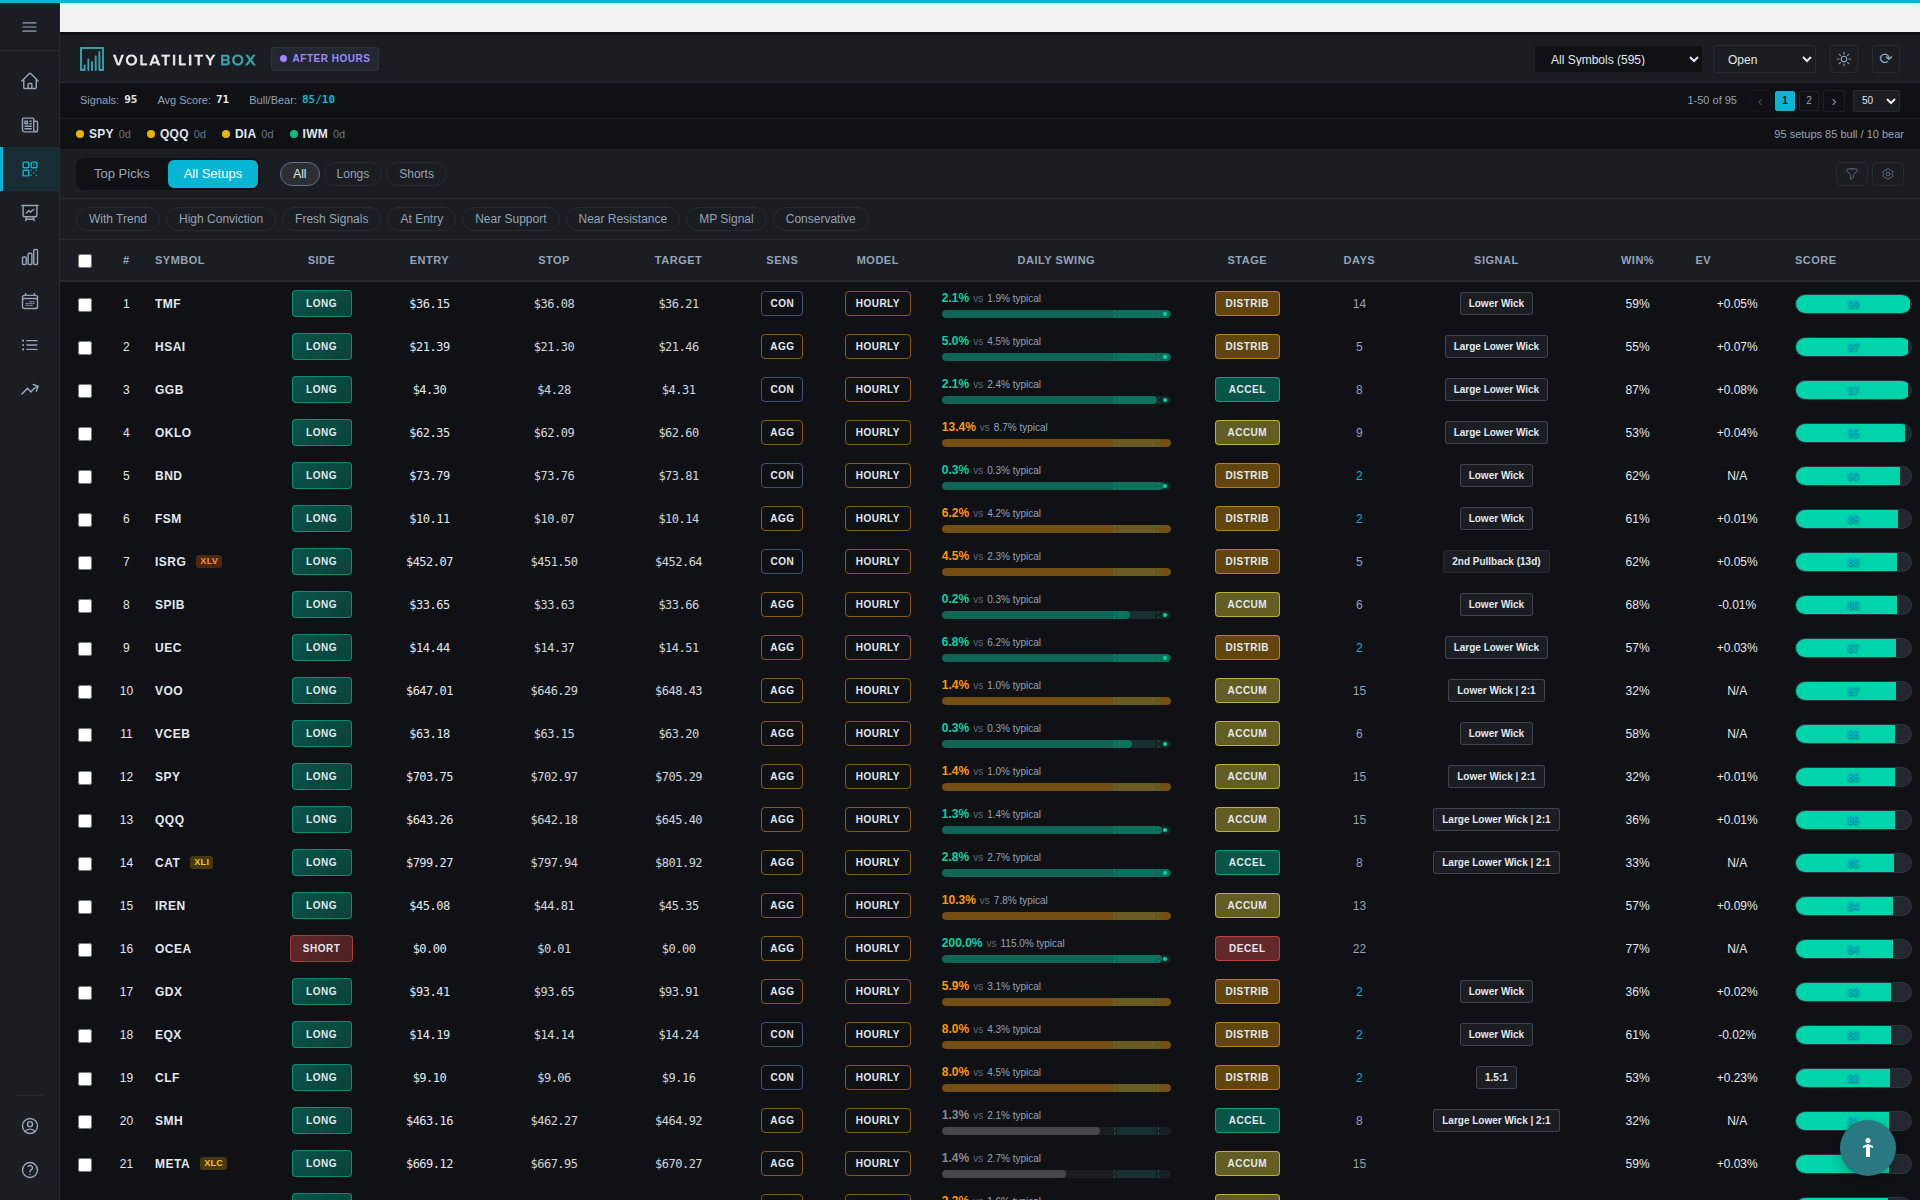The width and height of the screenshot is (1920, 1200).
Task: Open the list sidebar icon
Action: [x=30, y=345]
